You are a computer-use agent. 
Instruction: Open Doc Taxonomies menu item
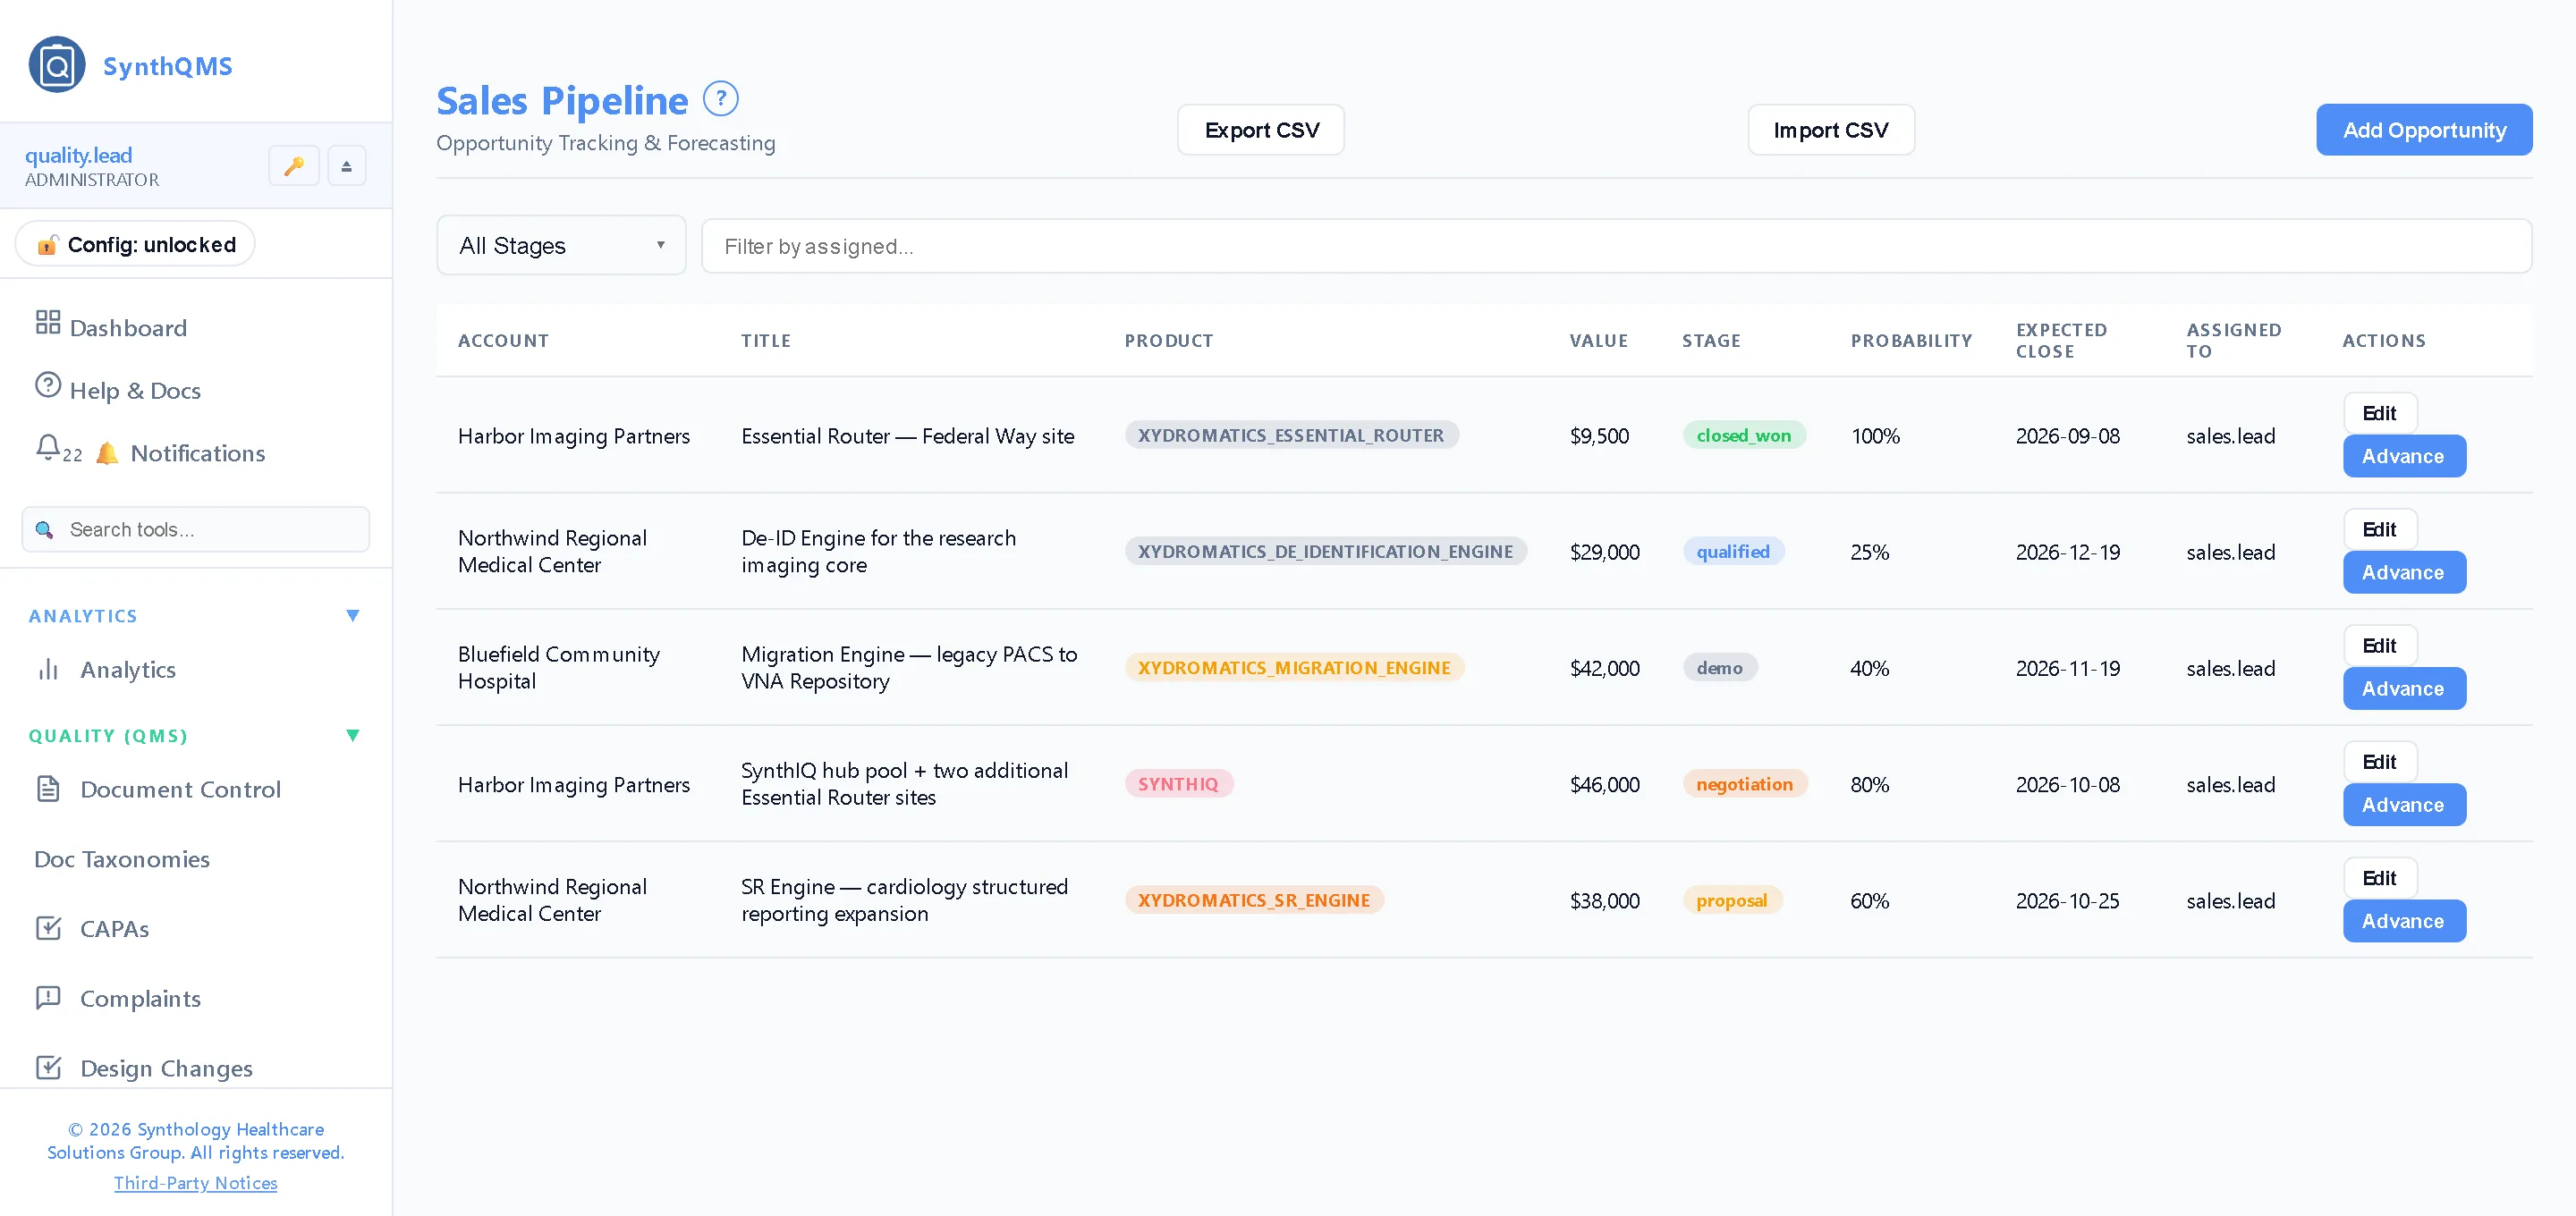click(122, 859)
